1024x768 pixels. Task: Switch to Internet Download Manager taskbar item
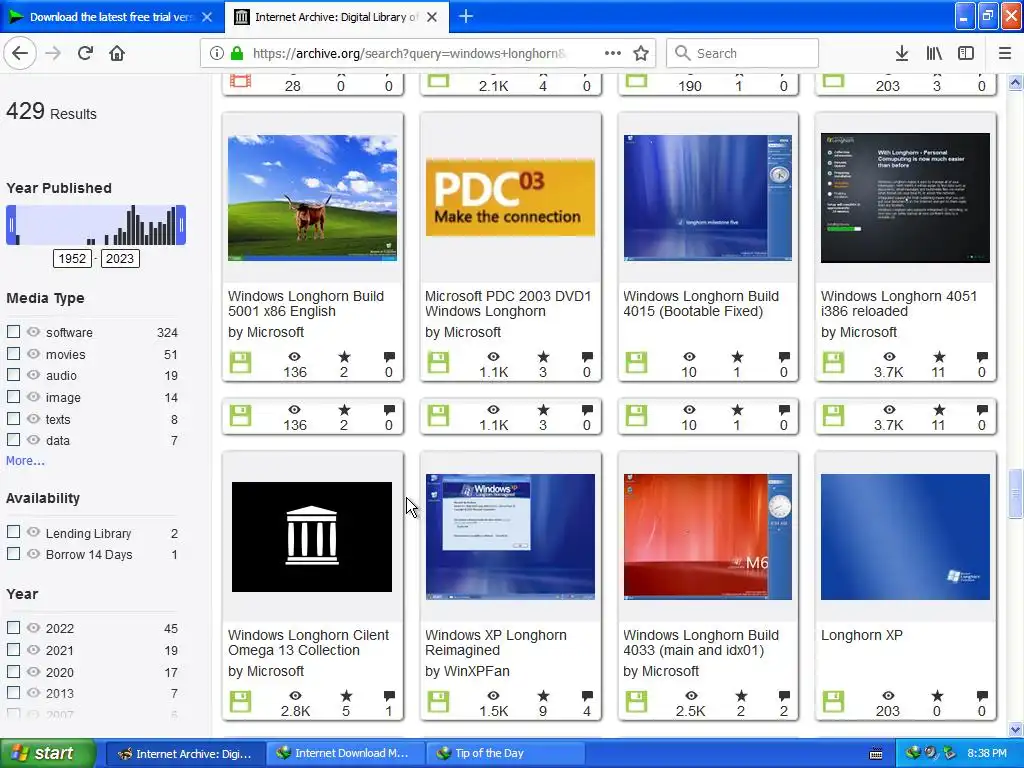pyautogui.click(x=345, y=754)
